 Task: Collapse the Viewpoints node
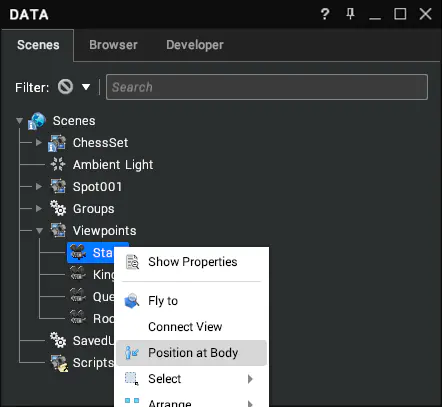[x=39, y=231]
